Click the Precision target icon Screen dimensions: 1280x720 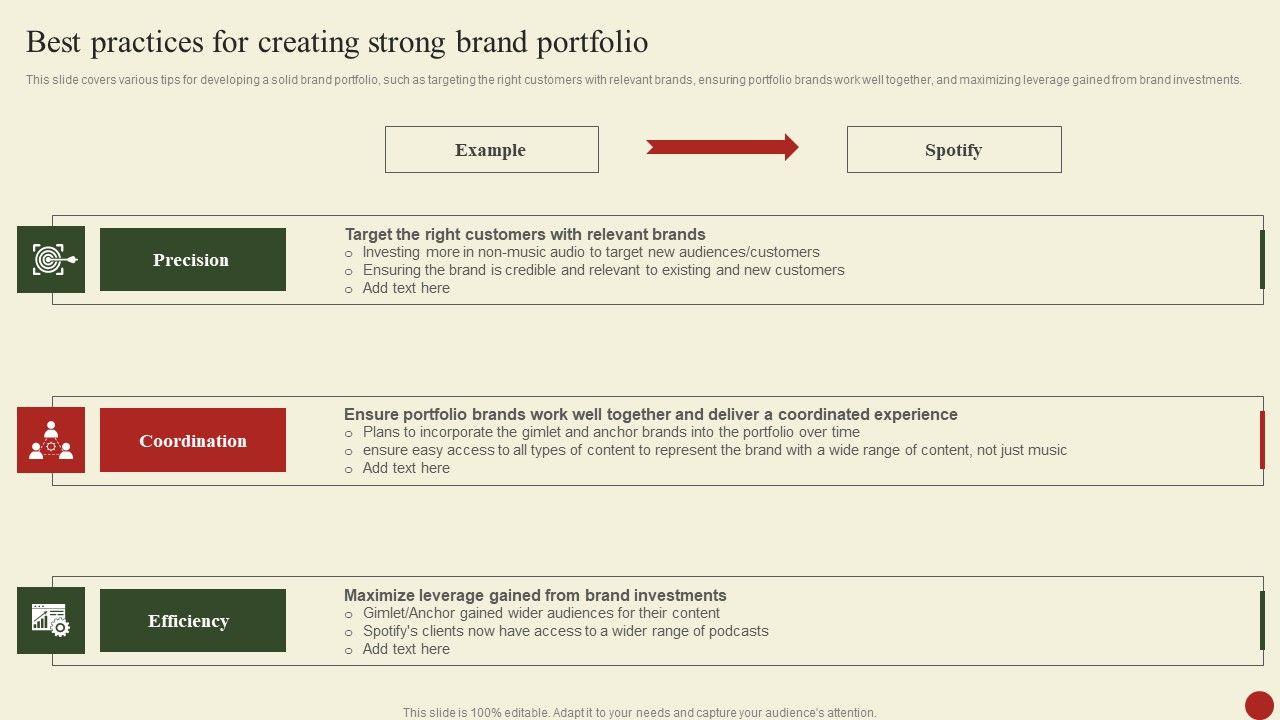click(51, 260)
